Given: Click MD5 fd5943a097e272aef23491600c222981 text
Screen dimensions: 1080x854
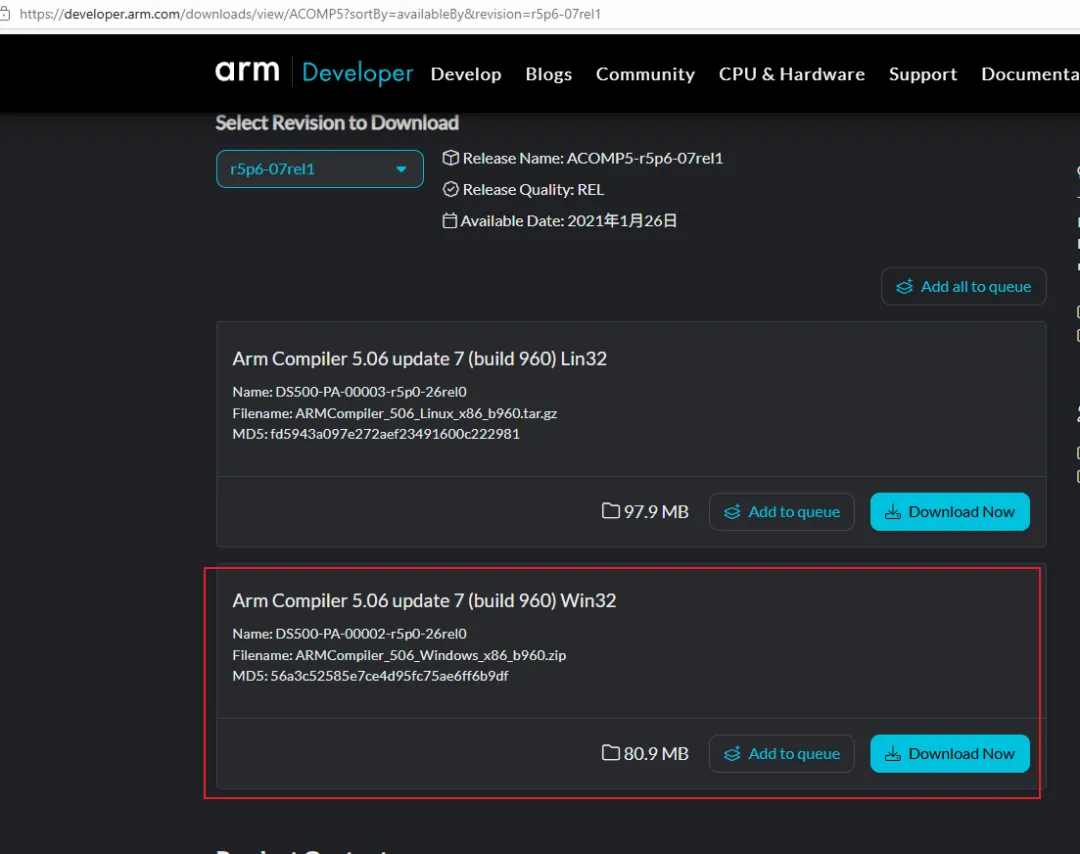Looking at the screenshot, I should click(x=376, y=434).
